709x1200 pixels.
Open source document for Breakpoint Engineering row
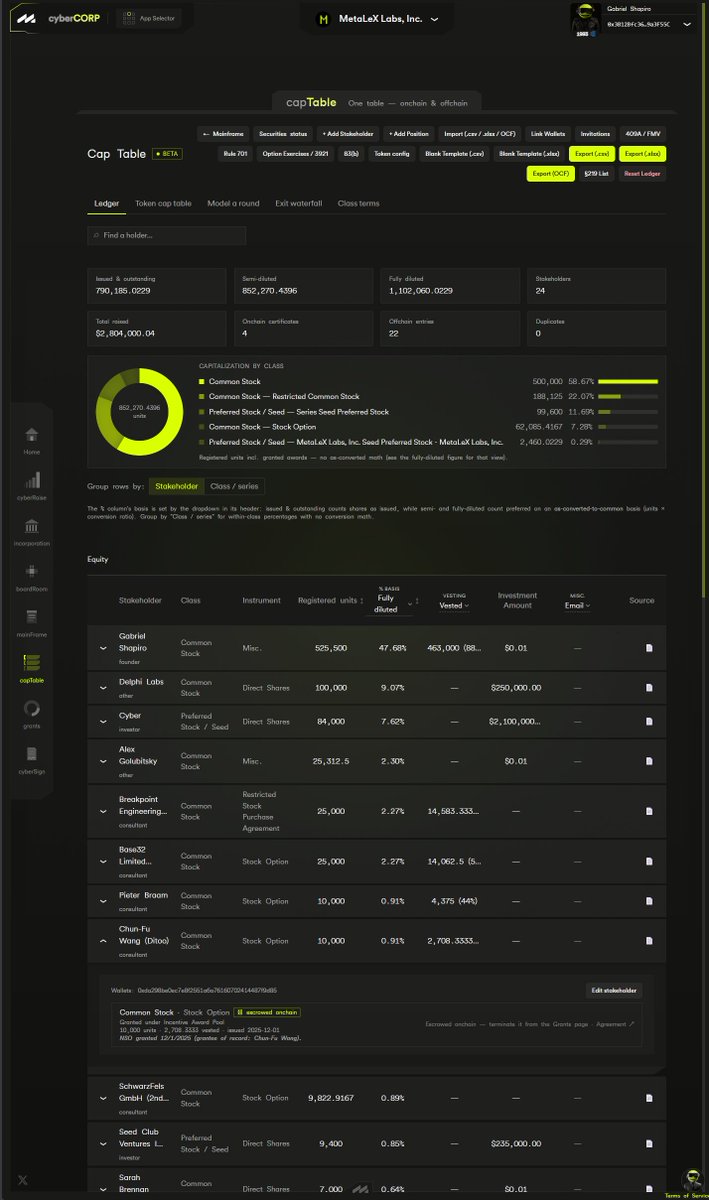[x=649, y=811]
